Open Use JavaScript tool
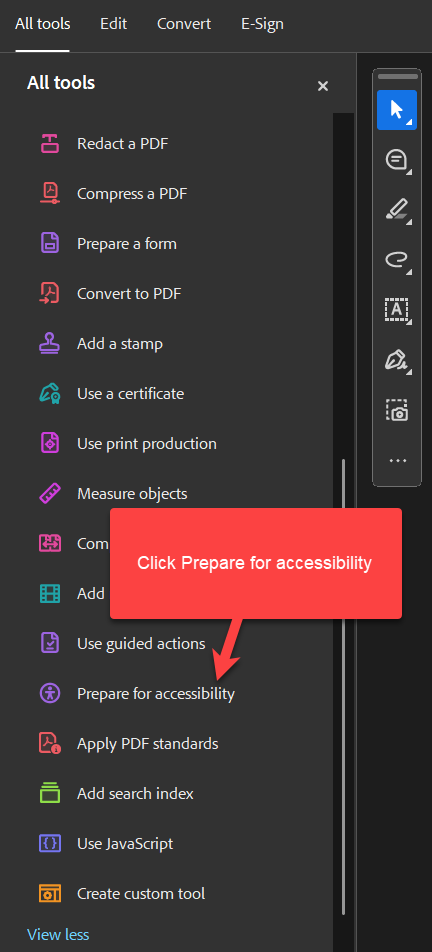Screen dimensions: 432x952 125,843
